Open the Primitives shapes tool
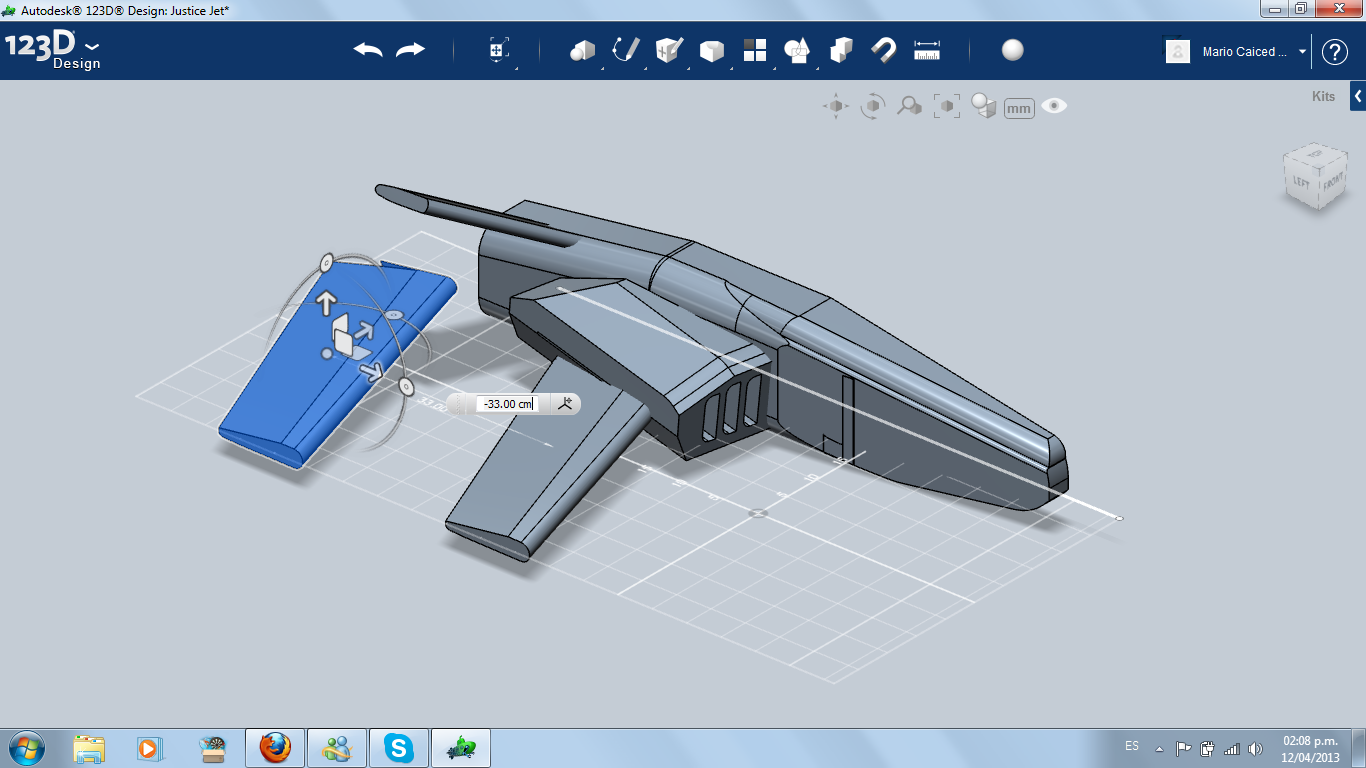This screenshot has height=768, width=1366. click(582, 50)
